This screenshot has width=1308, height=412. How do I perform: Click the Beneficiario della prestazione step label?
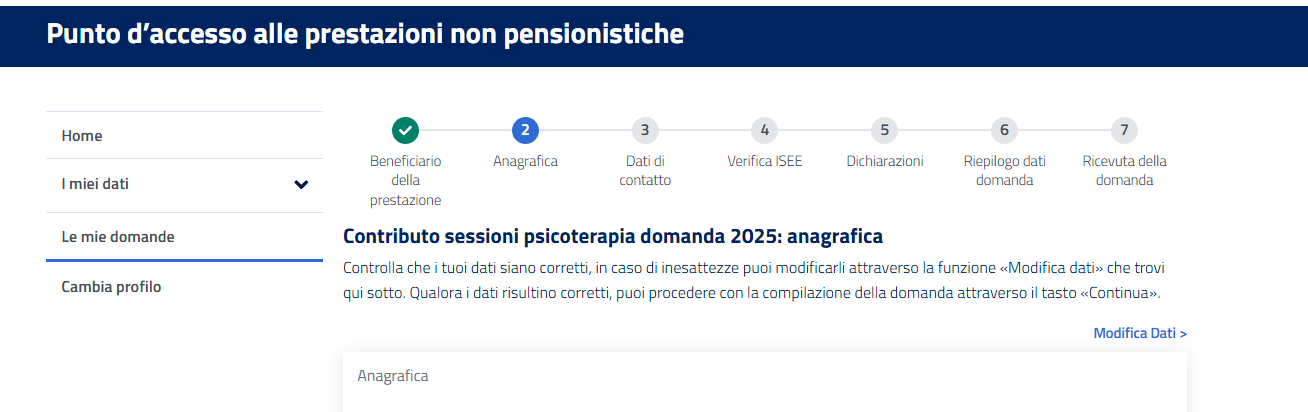tap(405, 180)
